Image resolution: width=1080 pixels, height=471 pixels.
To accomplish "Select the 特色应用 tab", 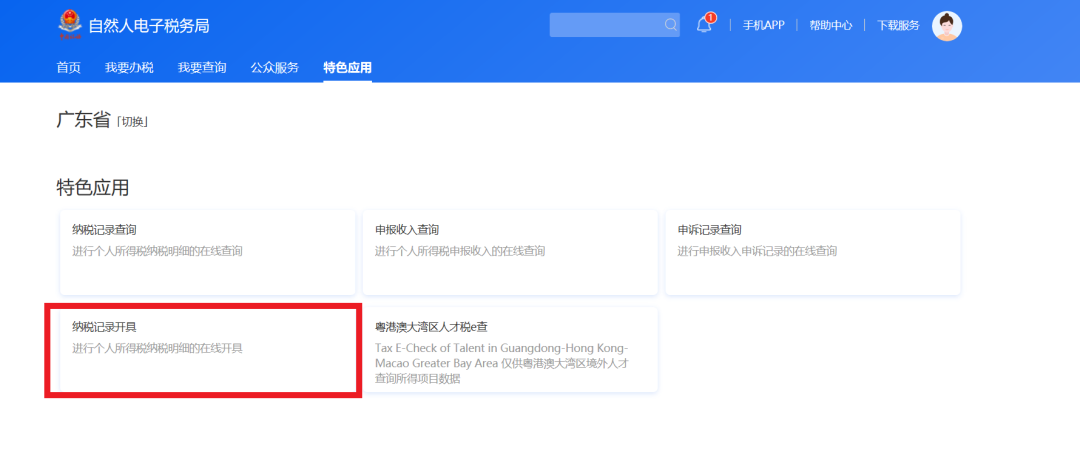I will click(348, 67).
